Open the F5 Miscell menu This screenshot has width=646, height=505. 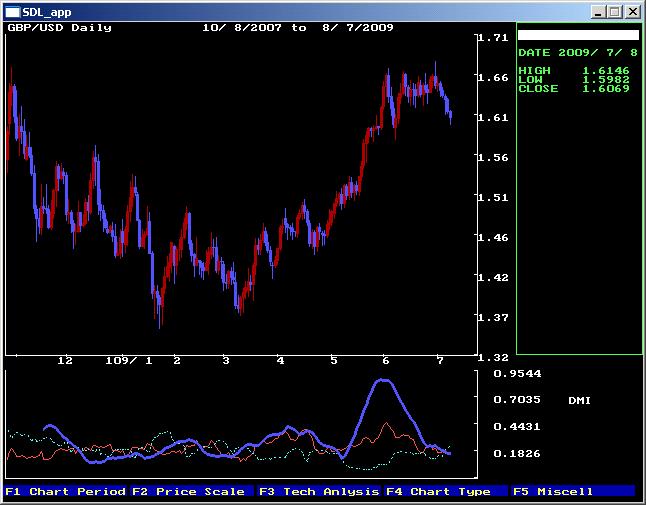click(x=573, y=491)
